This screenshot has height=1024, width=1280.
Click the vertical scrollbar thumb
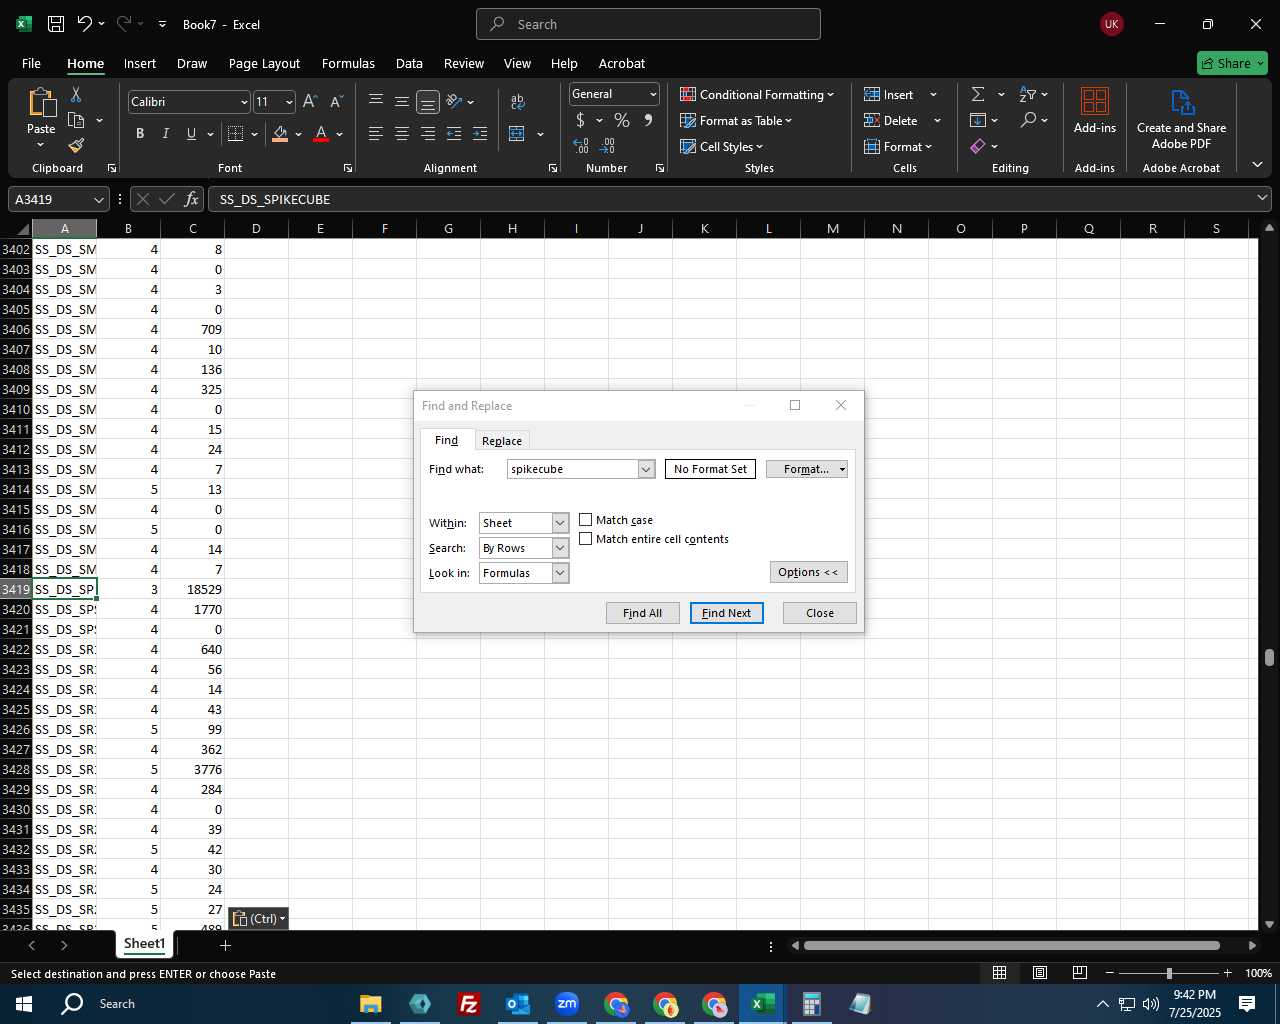click(x=1269, y=657)
